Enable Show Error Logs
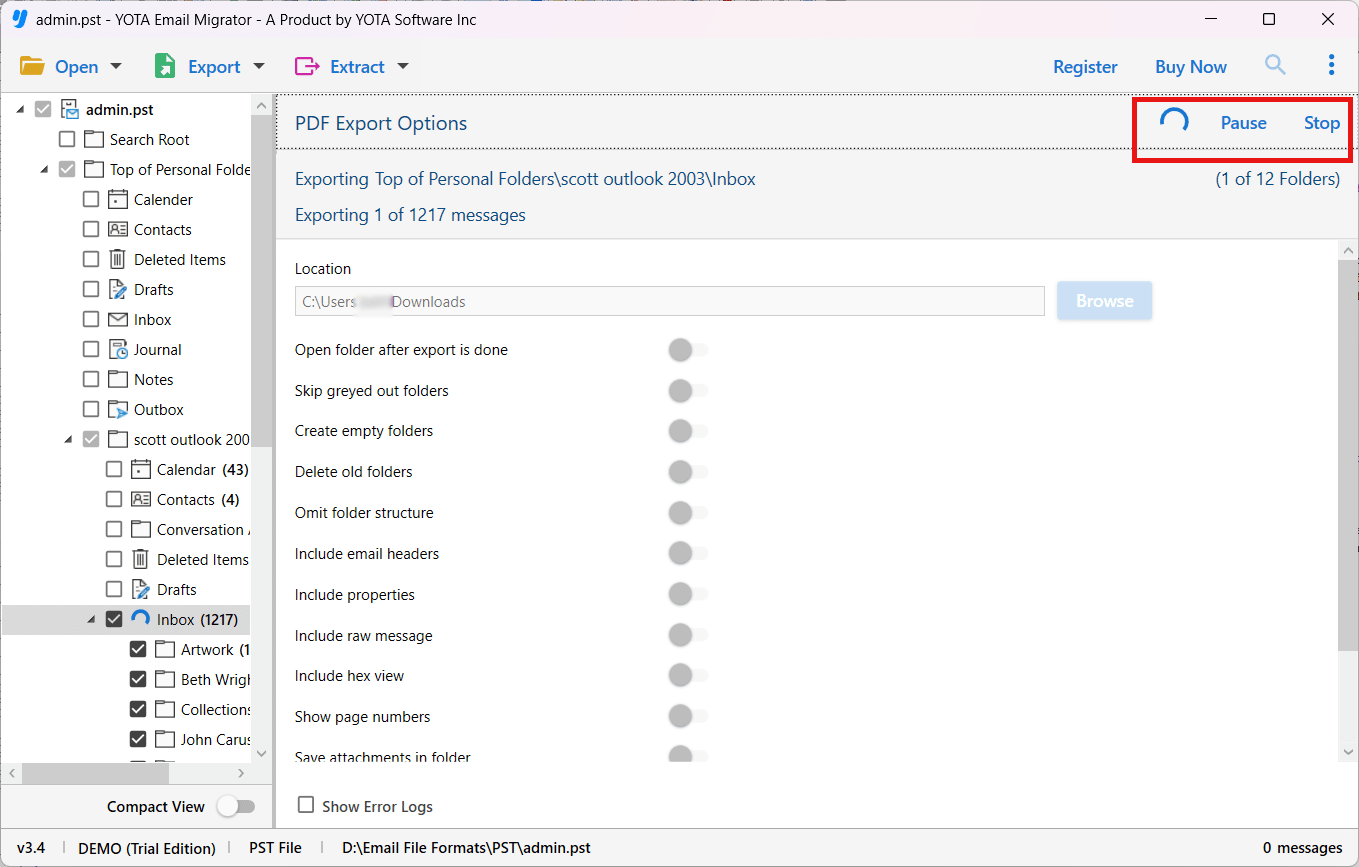1359x867 pixels. click(304, 806)
